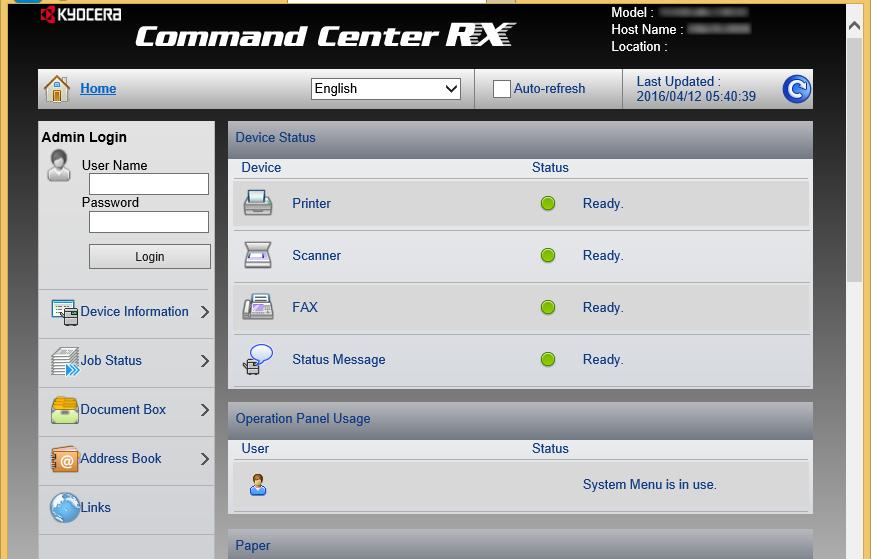Click Printer's Ready status text
The image size is (871, 559).
[x=603, y=203]
